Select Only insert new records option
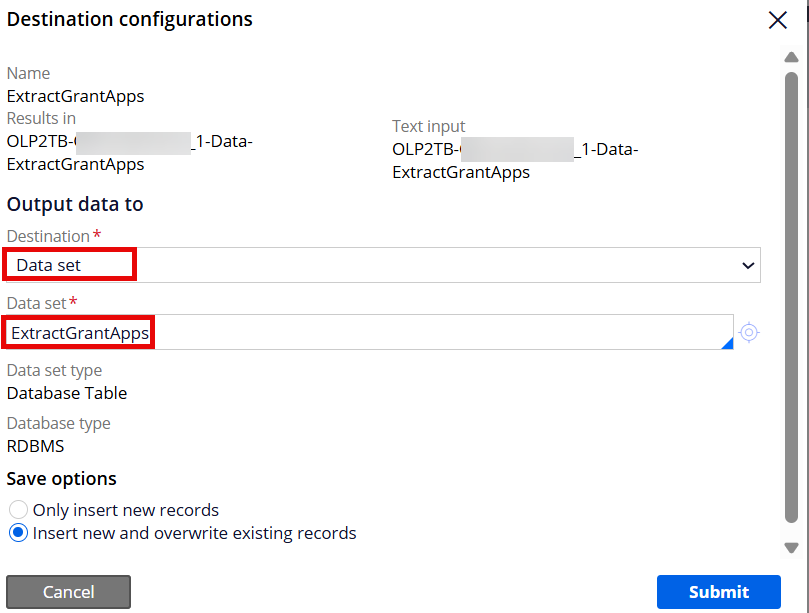Screen dimensions: 809x613 19,510
